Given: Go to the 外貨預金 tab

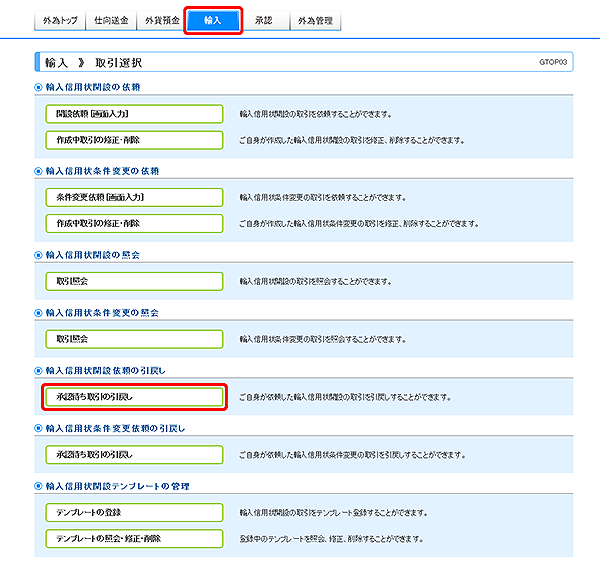Looking at the screenshot, I should tap(159, 20).
